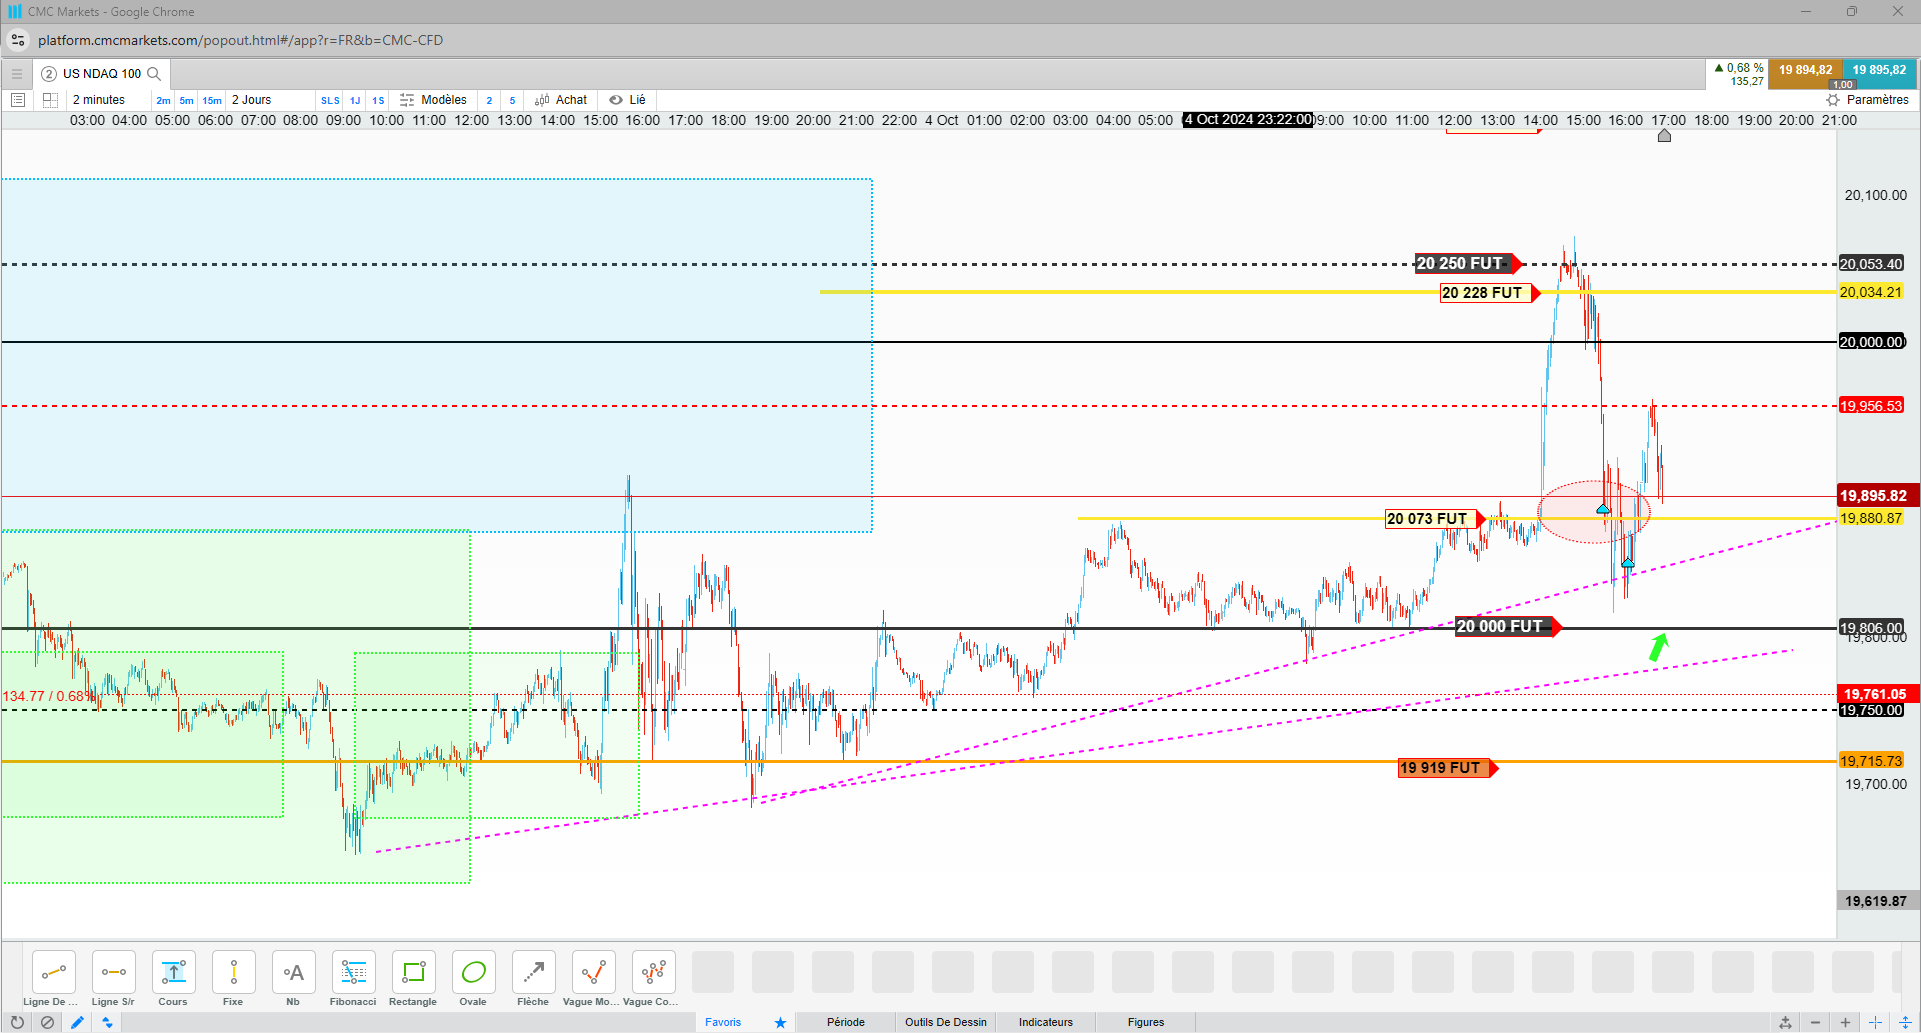
Task: Toggle the Lié linked-chart eye option
Action: pos(628,100)
